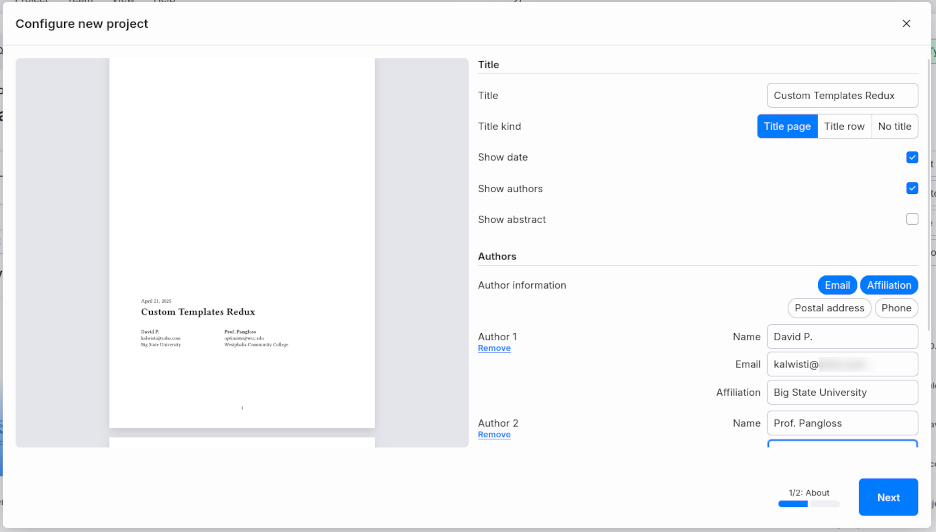This screenshot has width=936, height=532.
Task: Click the "Title kind" label
Action: point(499,127)
